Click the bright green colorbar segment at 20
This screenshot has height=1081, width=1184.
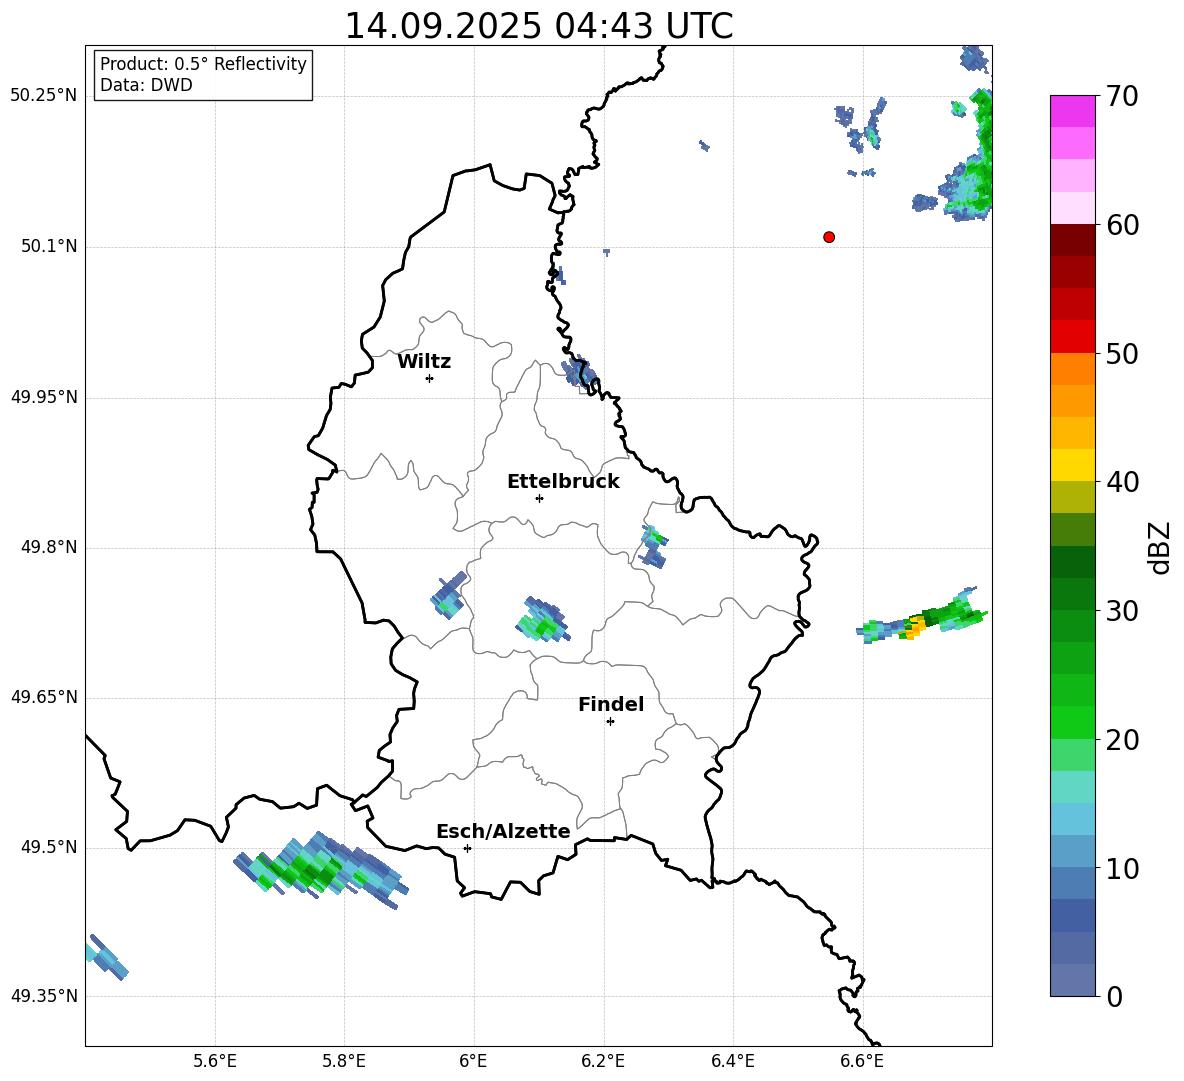pos(1073,722)
